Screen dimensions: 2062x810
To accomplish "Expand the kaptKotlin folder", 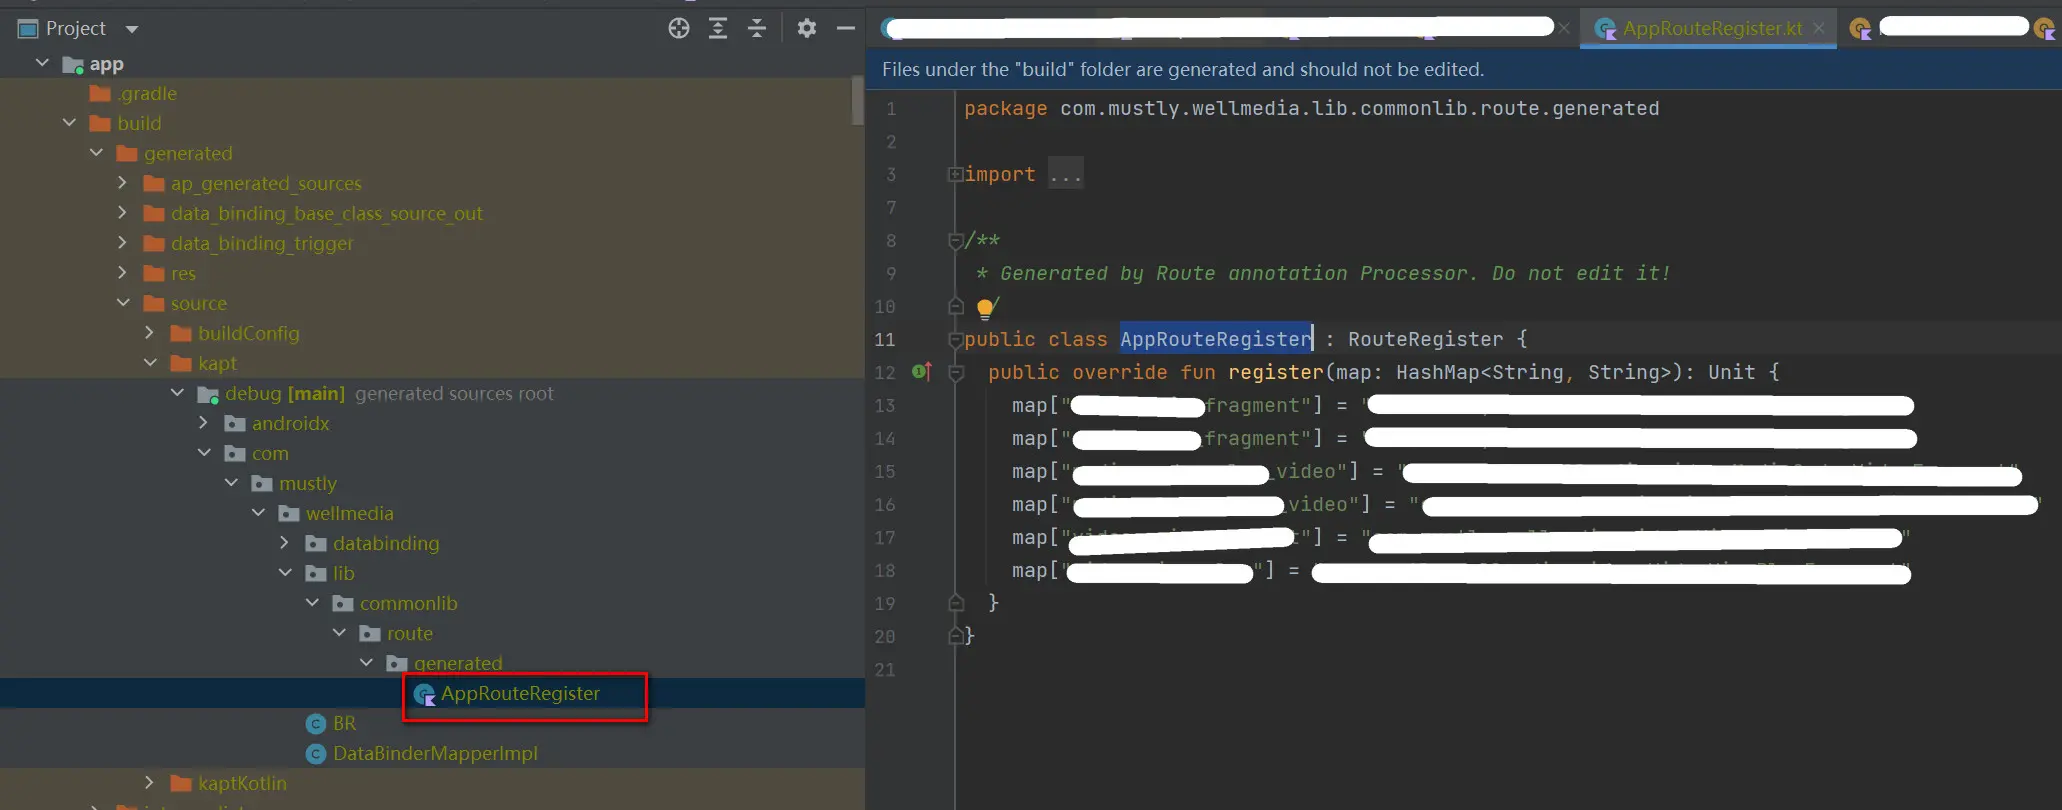I will [150, 783].
